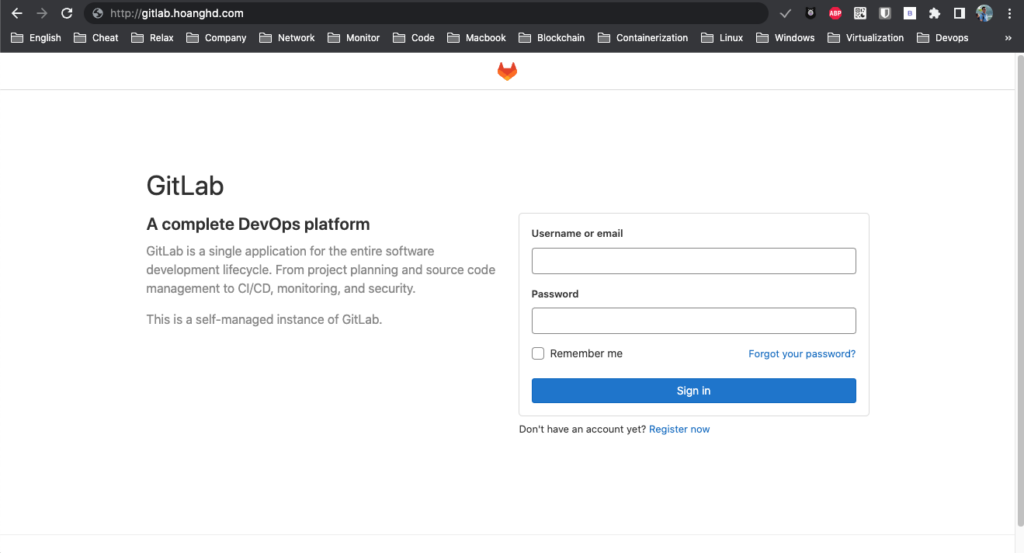
Task: Click the checkmark extension icon
Action: [x=785, y=13]
